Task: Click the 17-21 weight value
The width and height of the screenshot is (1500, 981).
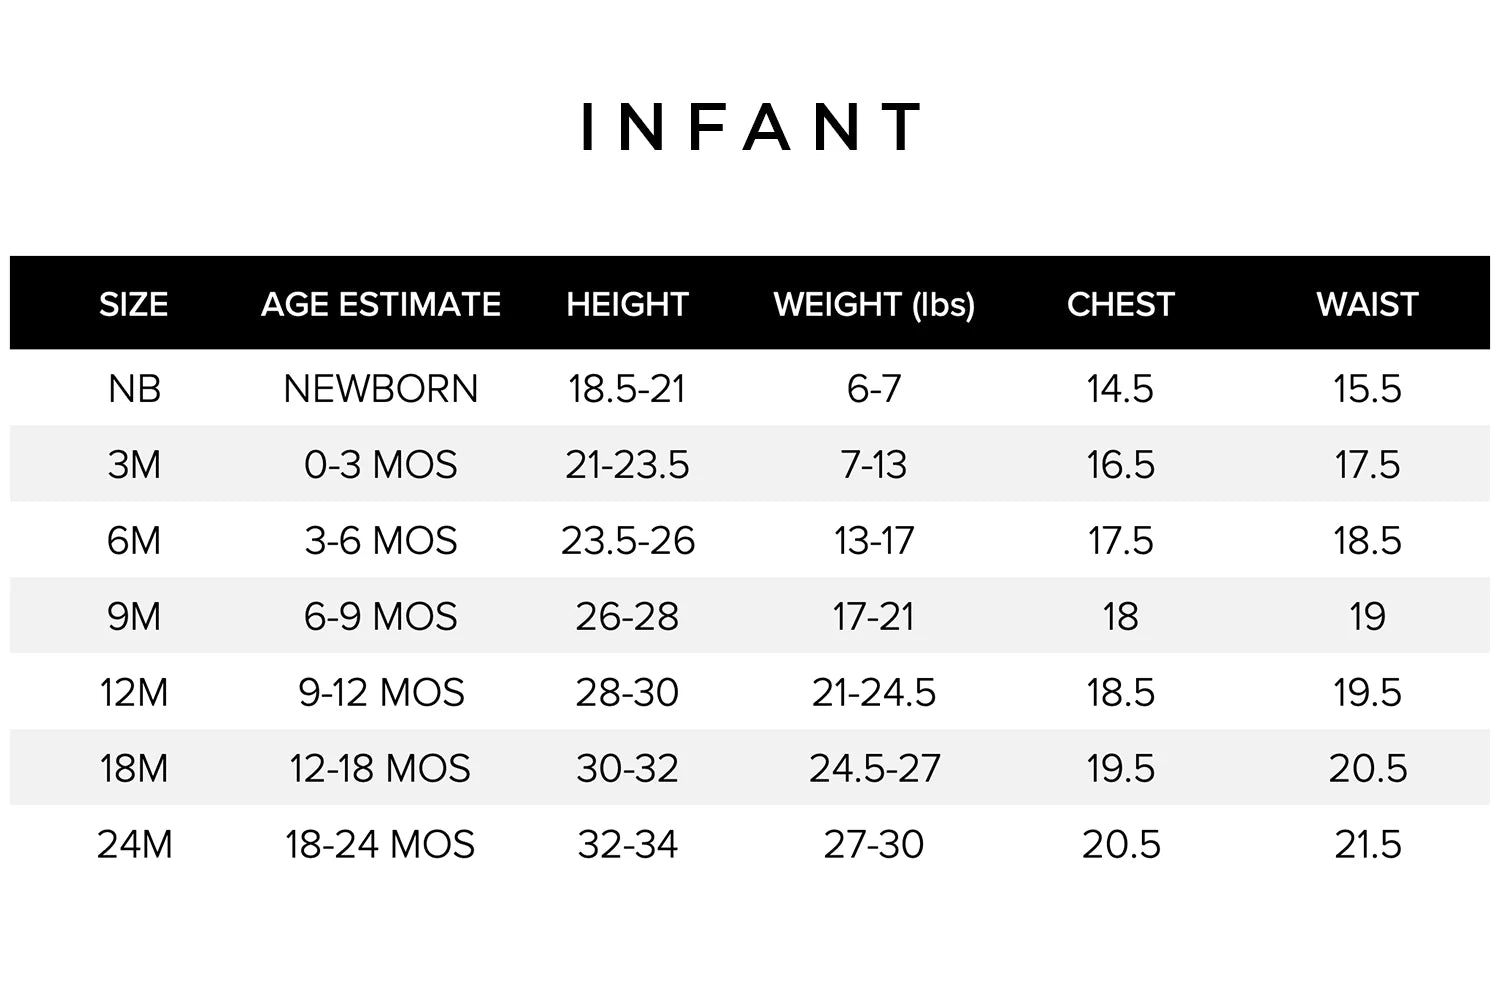Action: [x=874, y=616]
